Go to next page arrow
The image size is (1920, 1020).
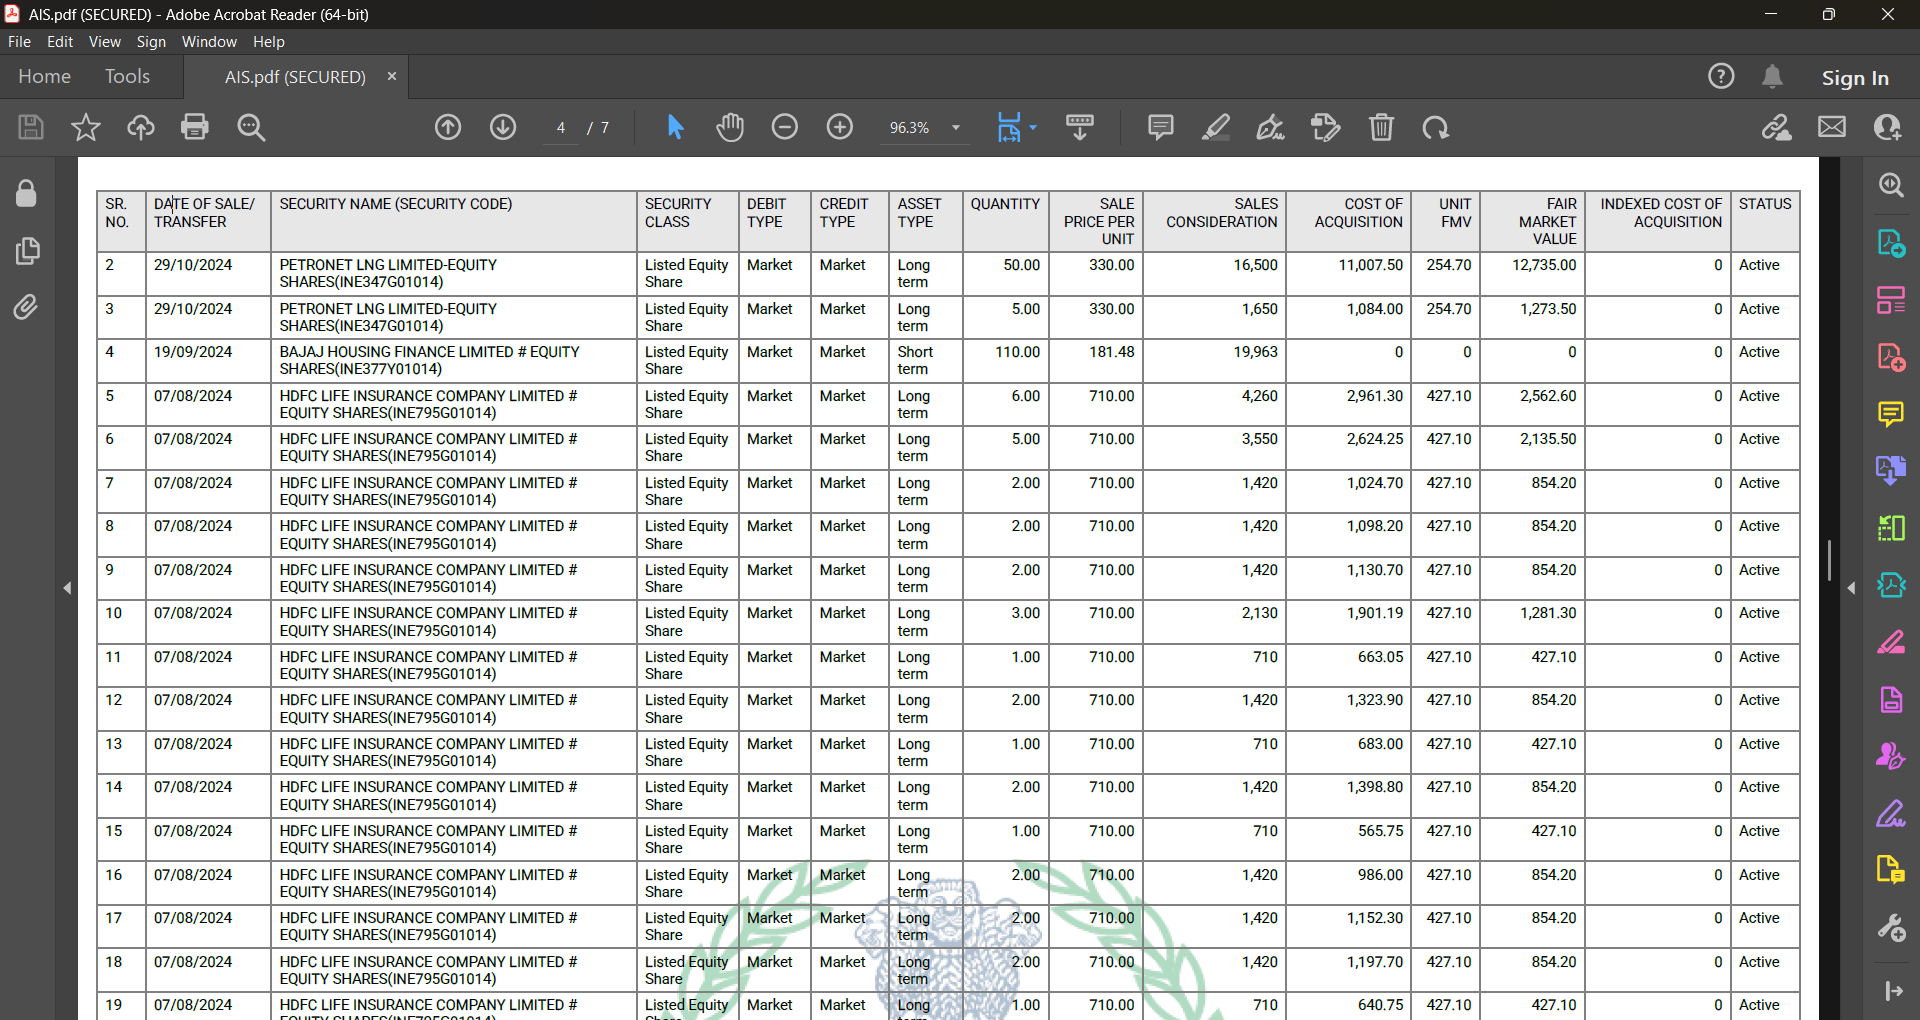[x=503, y=127]
